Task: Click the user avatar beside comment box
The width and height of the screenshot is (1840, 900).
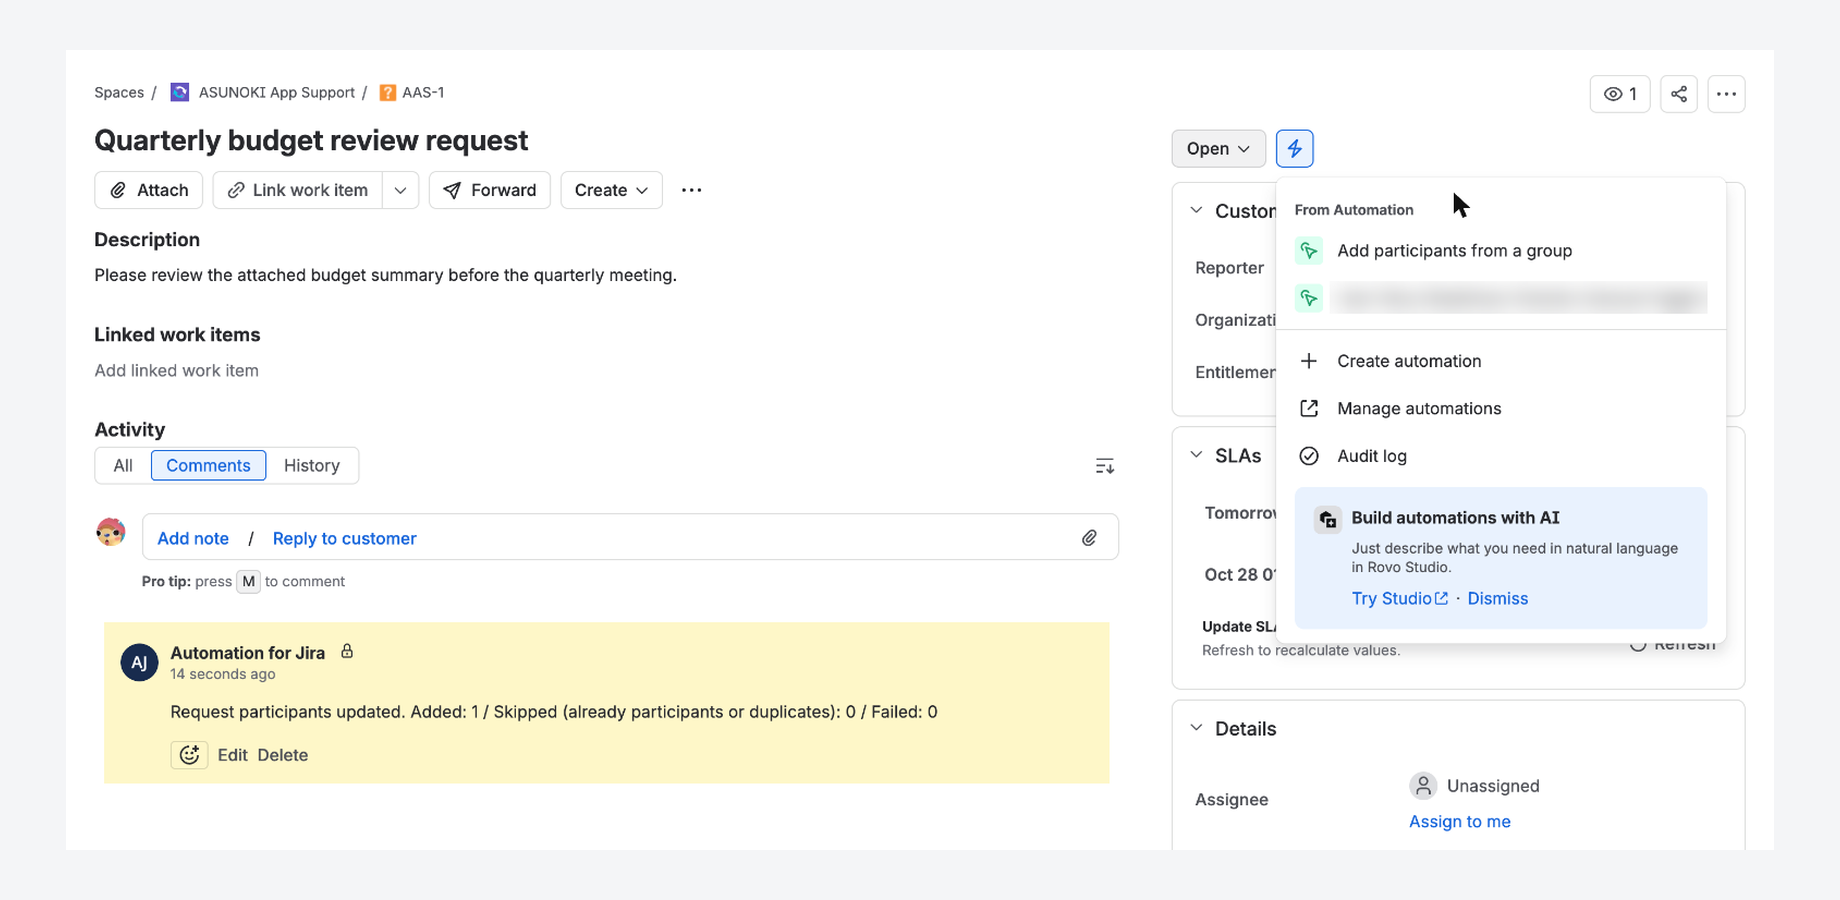Action: (x=111, y=532)
